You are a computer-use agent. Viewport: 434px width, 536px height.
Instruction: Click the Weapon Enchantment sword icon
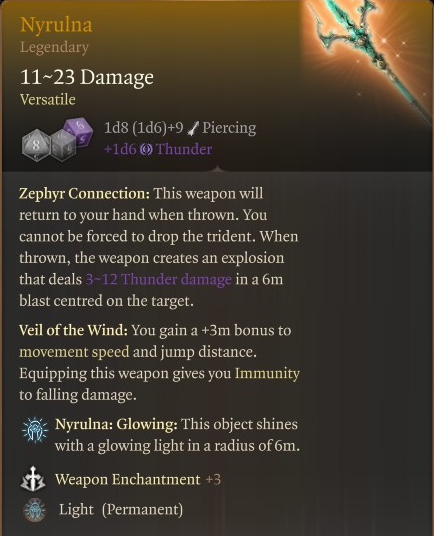[x=33, y=479]
